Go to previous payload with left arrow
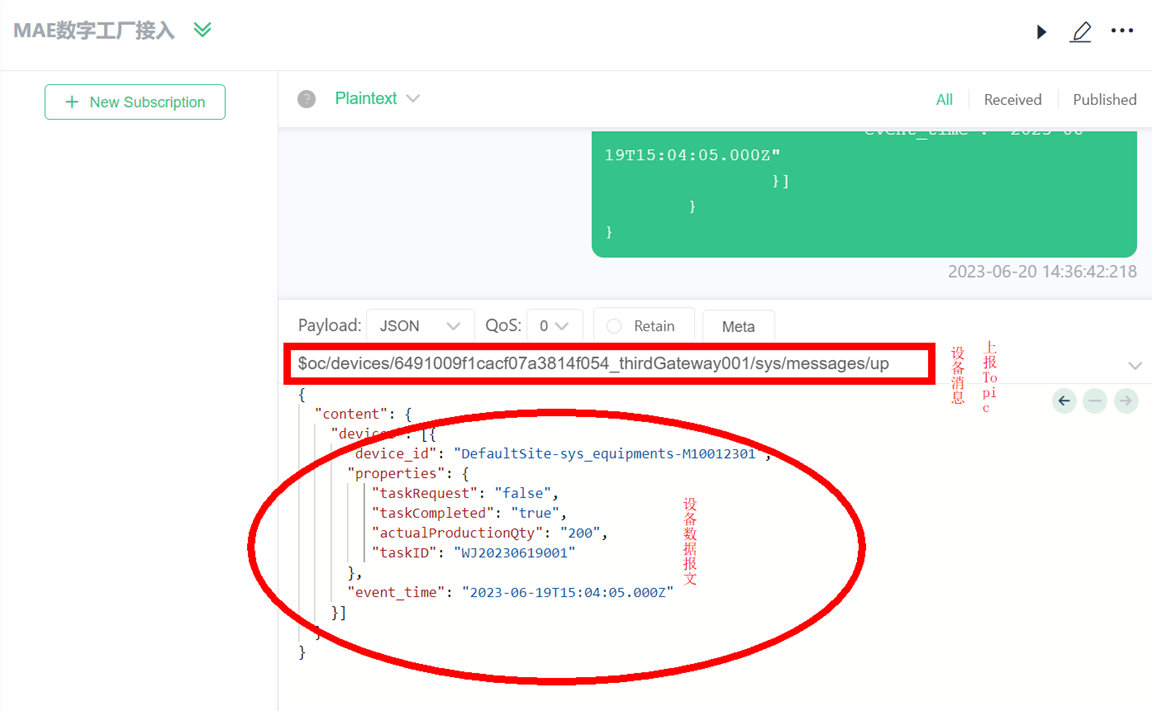This screenshot has width=1152, height=711. [x=1064, y=401]
